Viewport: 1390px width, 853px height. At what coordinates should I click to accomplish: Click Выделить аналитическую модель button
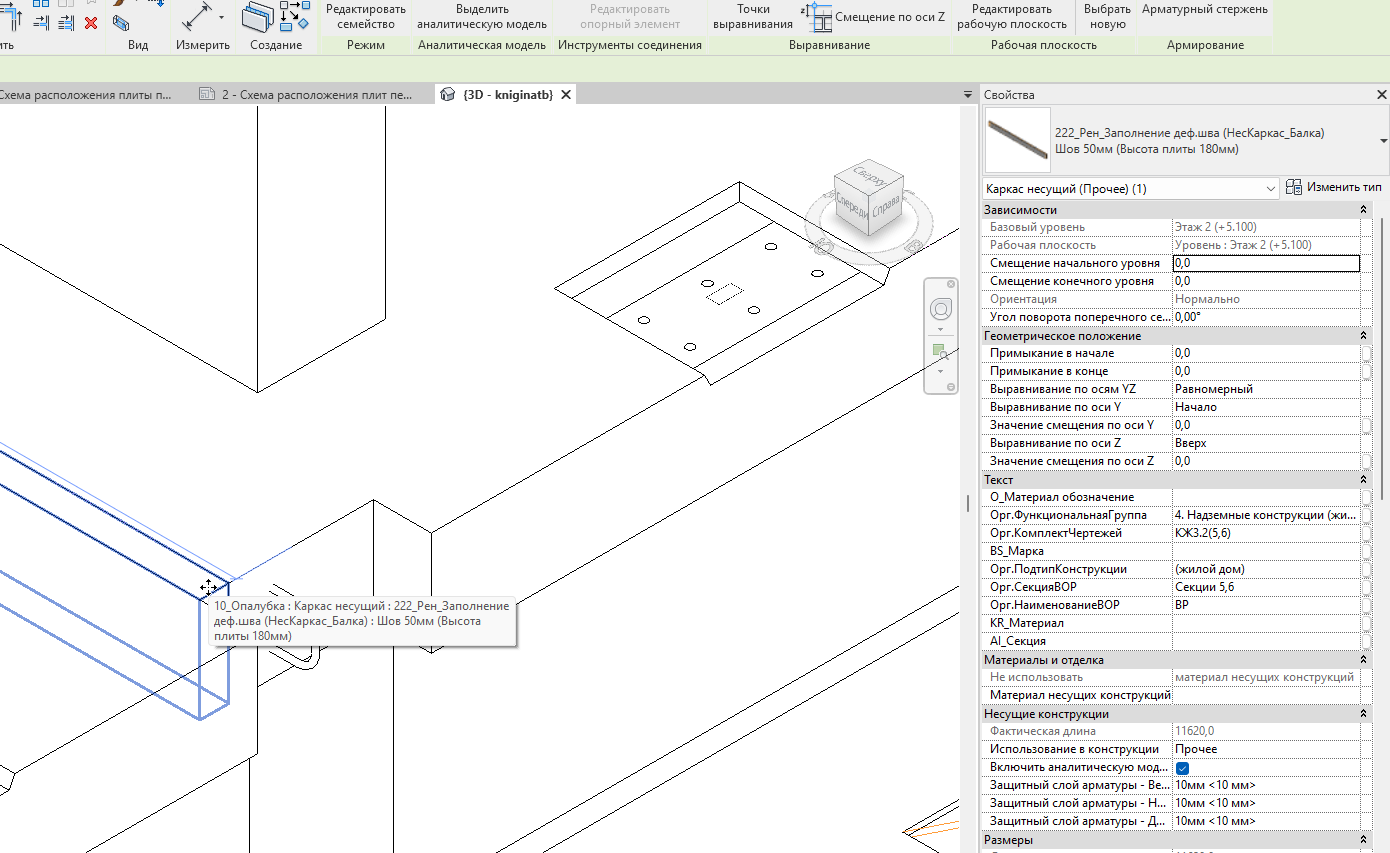point(481,16)
